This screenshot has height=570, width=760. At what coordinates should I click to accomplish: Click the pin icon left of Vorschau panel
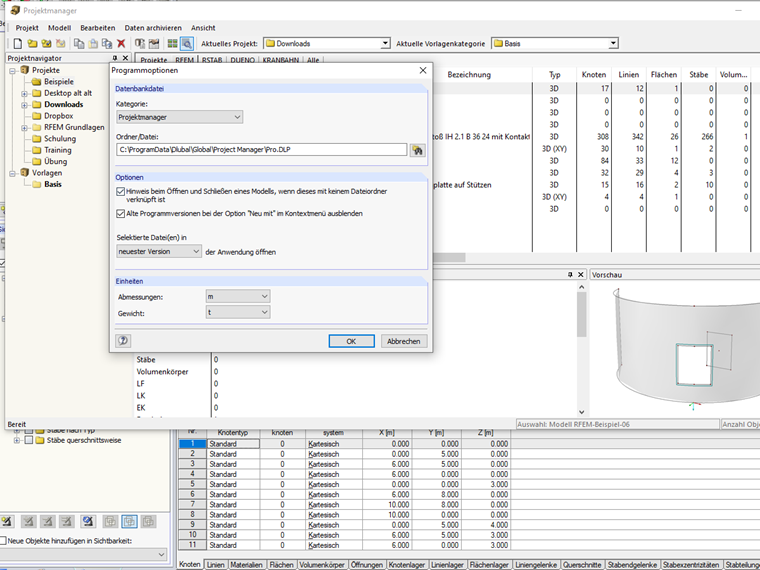coord(570,275)
